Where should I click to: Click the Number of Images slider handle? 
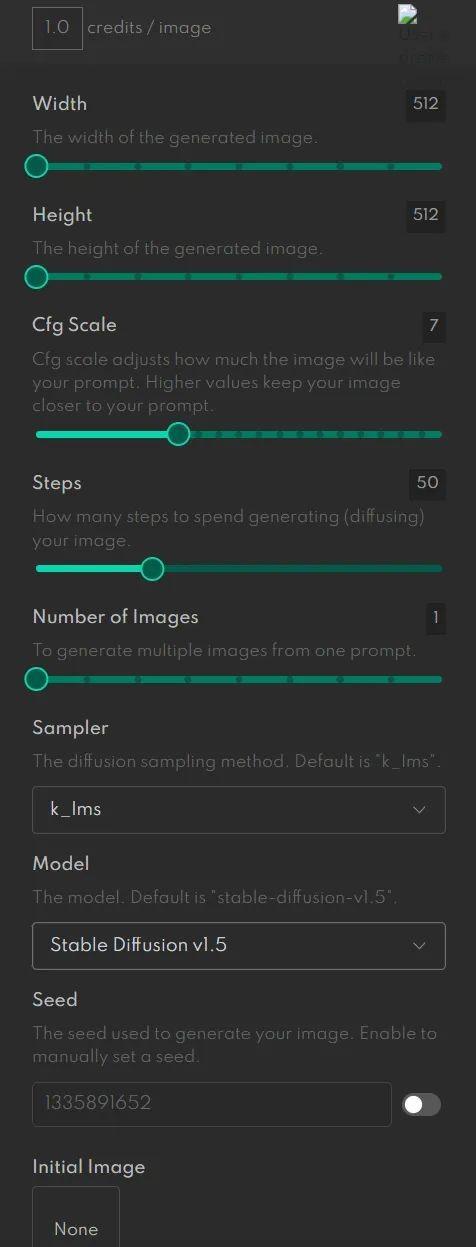pyautogui.click(x=36, y=679)
